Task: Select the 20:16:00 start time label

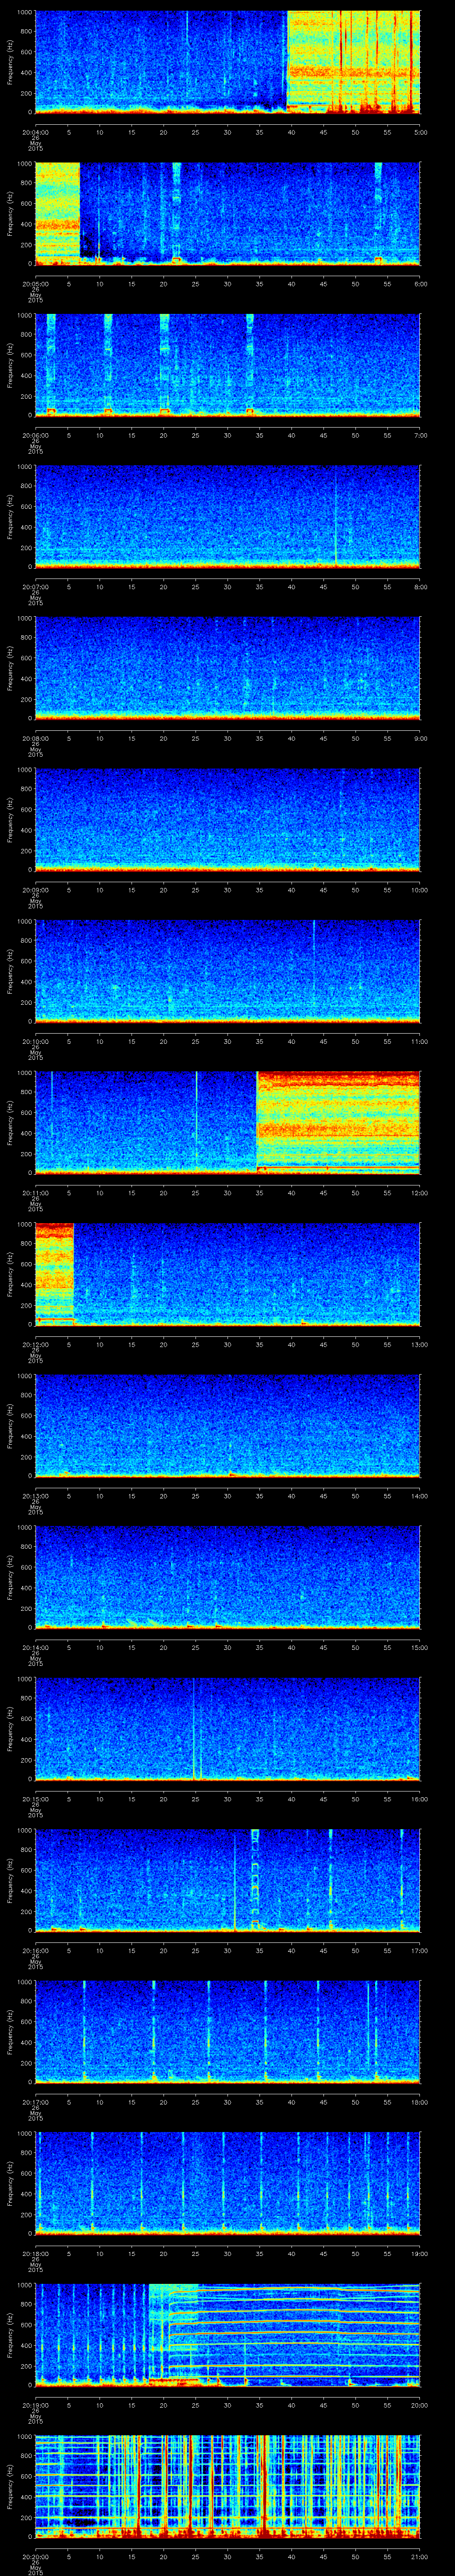Action: (35, 1950)
